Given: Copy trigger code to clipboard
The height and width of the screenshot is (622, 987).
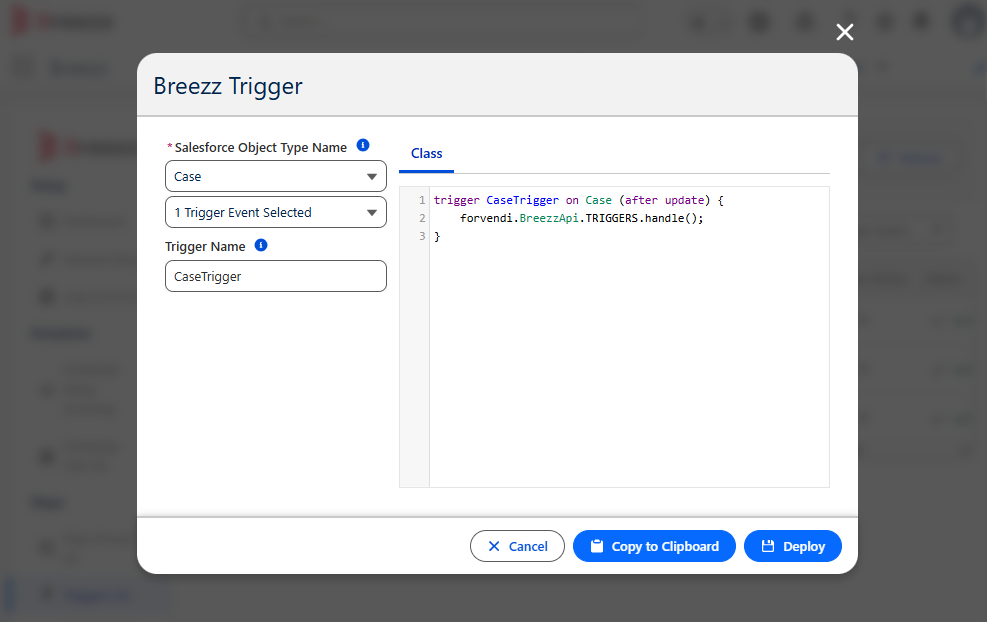Looking at the screenshot, I should tap(654, 546).
